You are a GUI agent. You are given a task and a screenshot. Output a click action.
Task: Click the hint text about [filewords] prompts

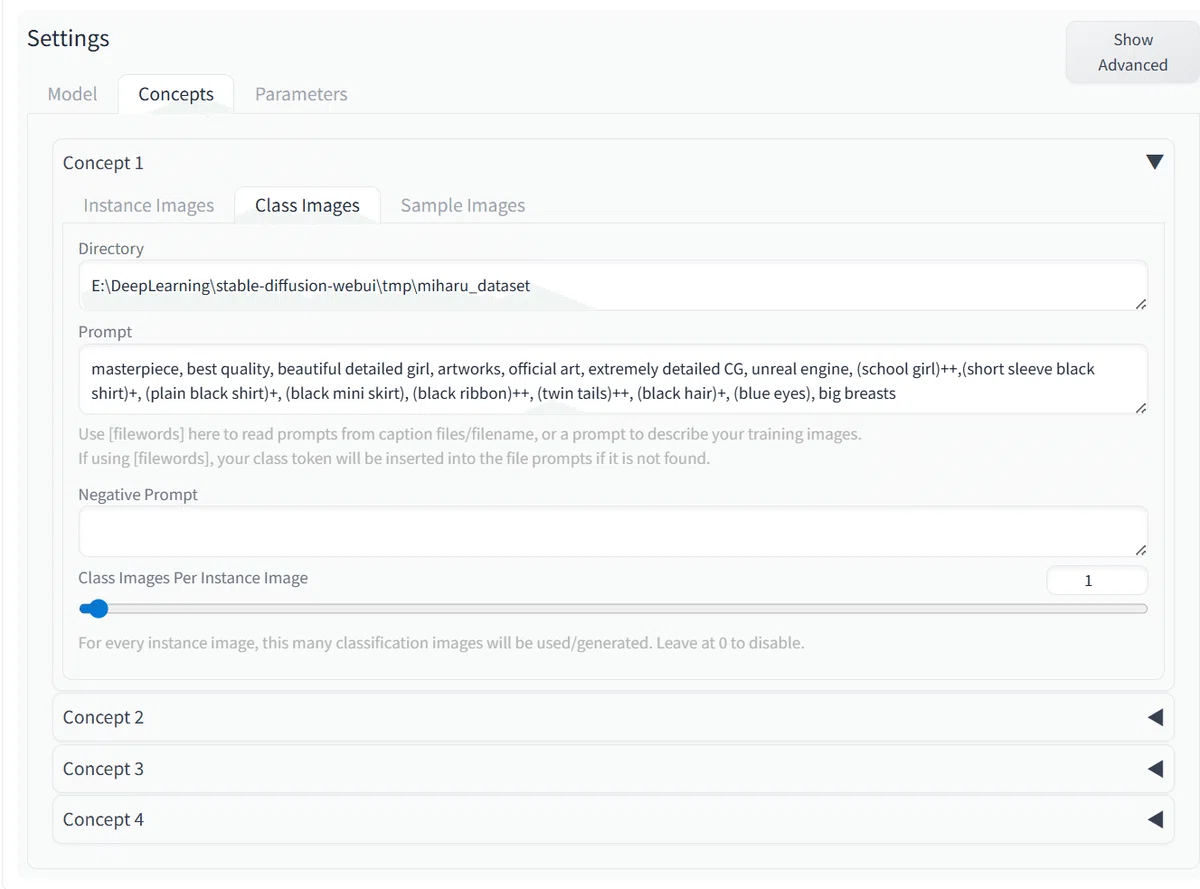(470, 446)
